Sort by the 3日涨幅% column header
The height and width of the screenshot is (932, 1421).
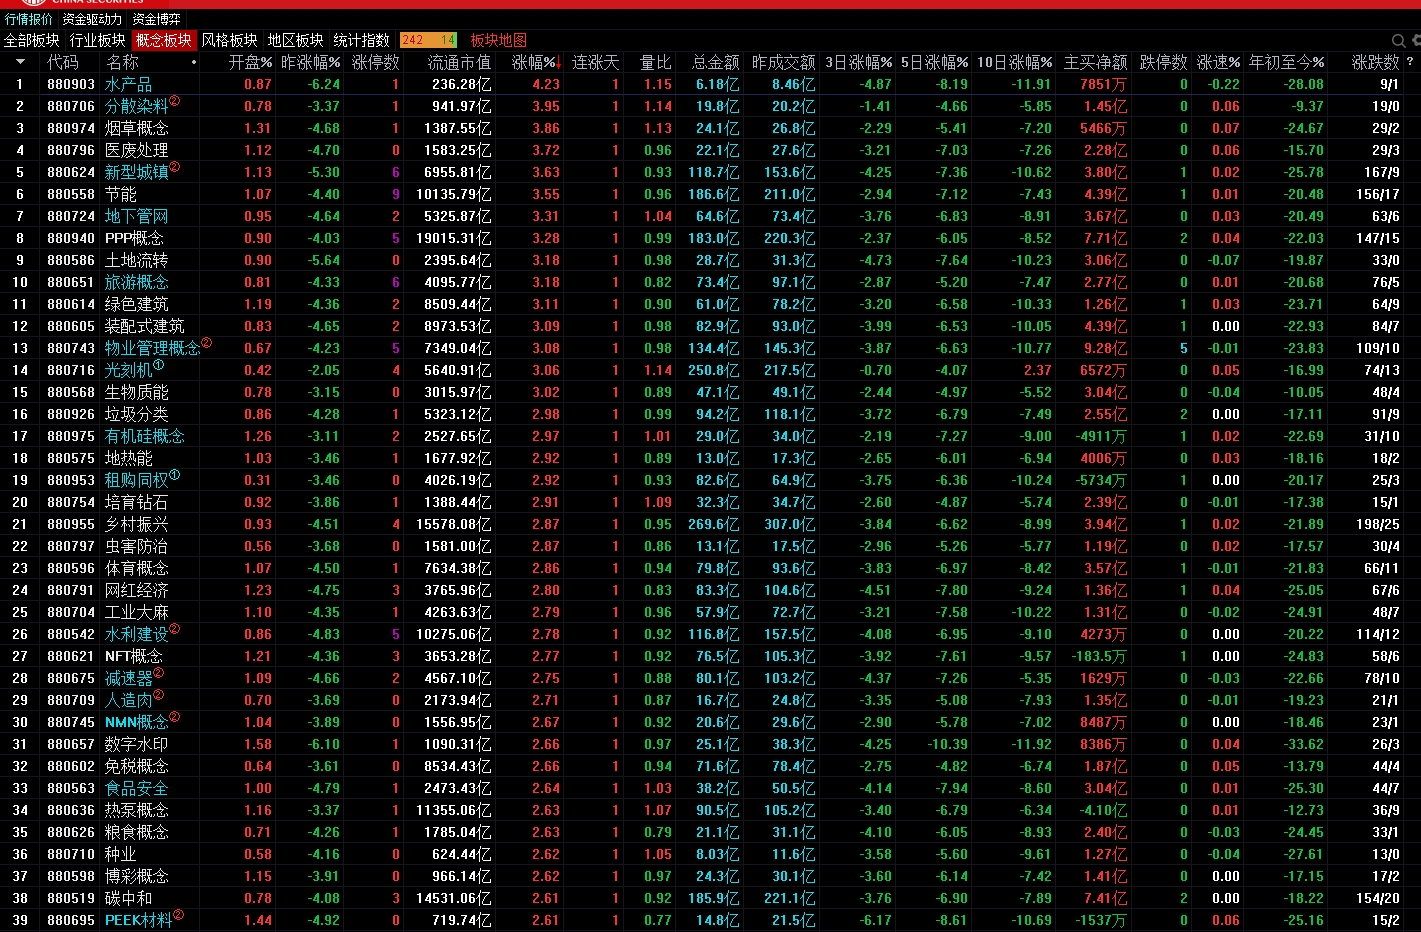click(x=859, y=62)
